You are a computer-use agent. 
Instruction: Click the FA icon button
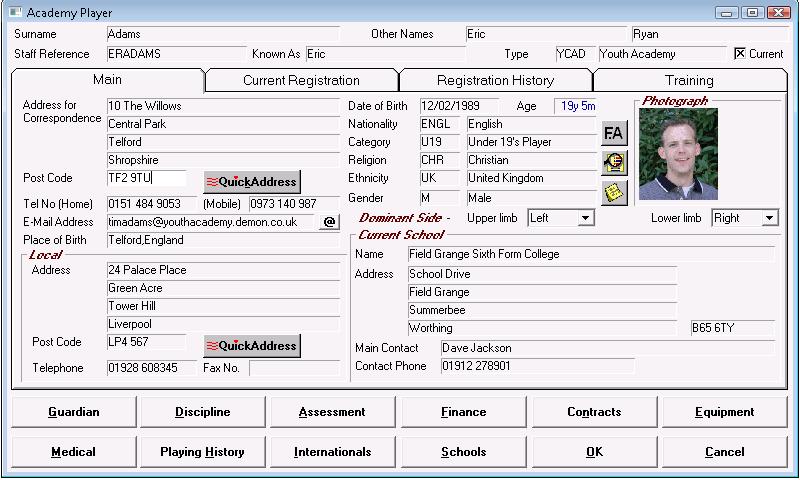tap(614, 134)
